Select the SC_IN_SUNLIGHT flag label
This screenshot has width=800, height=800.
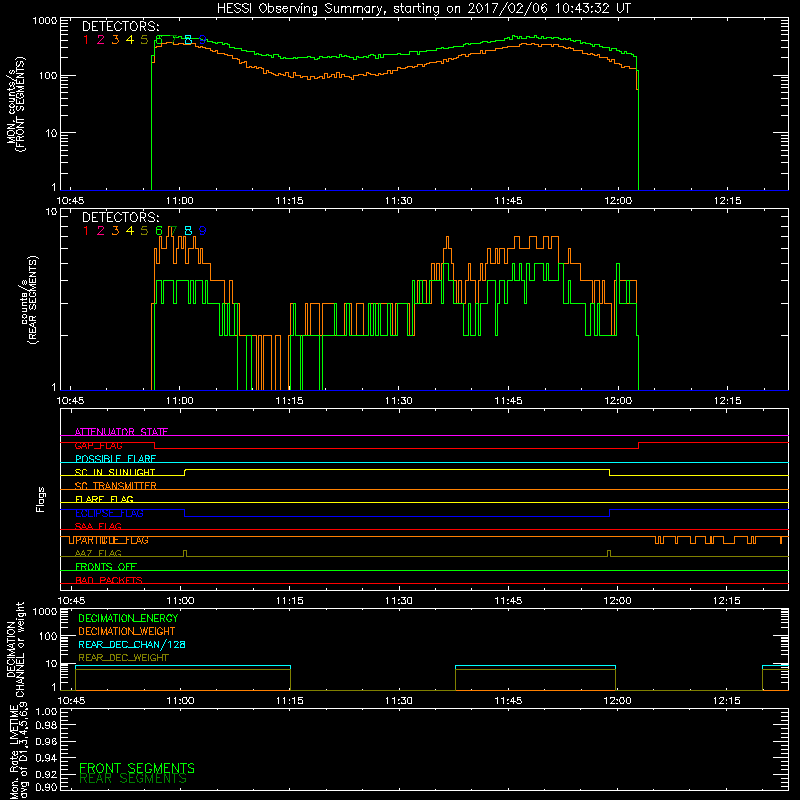click(115, 472)
